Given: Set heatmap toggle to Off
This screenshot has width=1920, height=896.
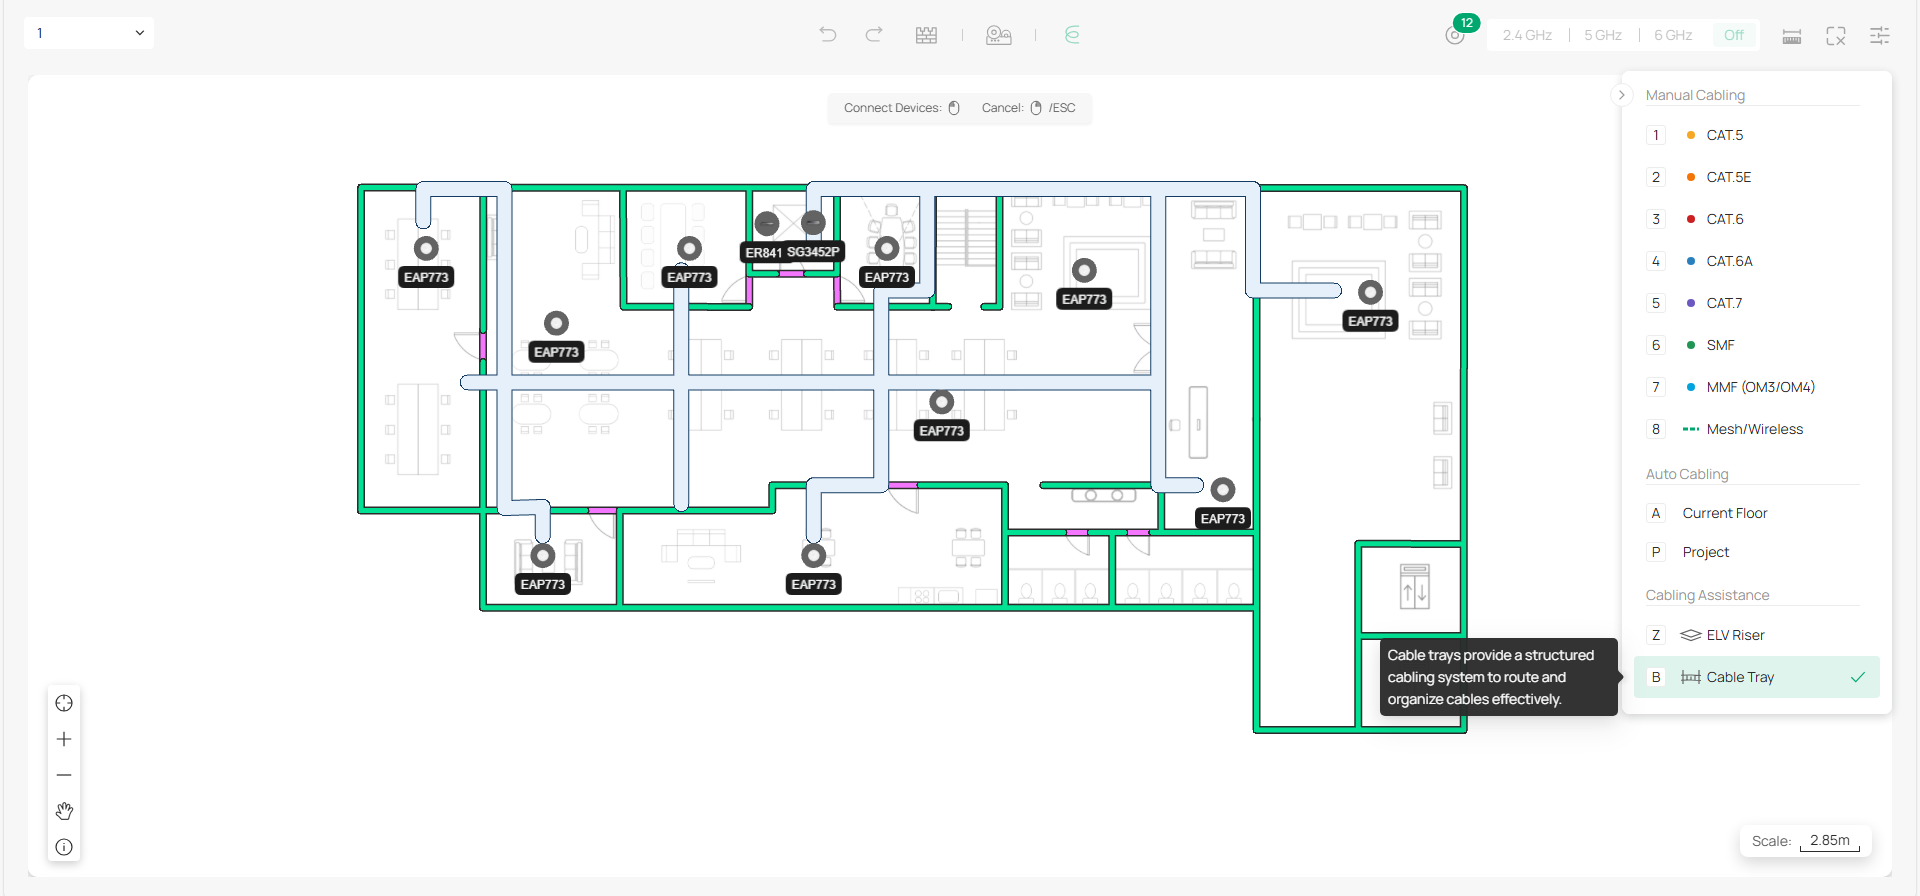Looking at the screenshot, I should [x=1733, y=35].
